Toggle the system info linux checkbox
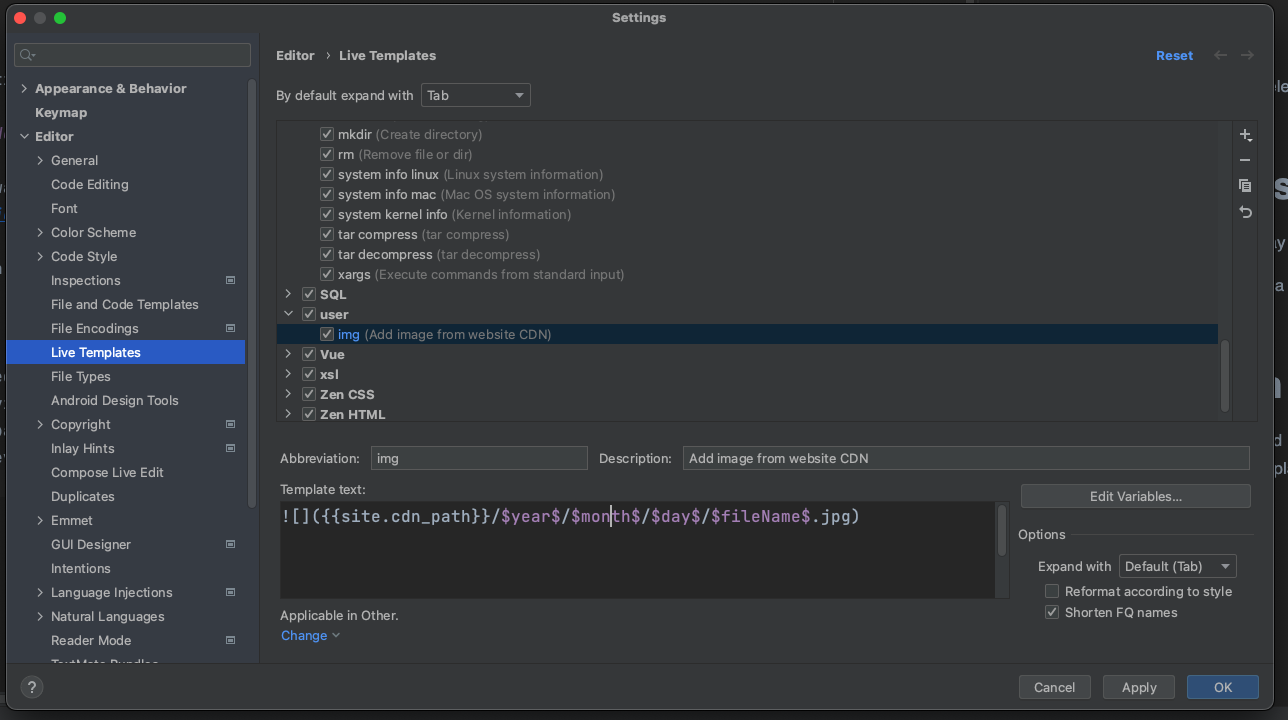 (327, 174)
